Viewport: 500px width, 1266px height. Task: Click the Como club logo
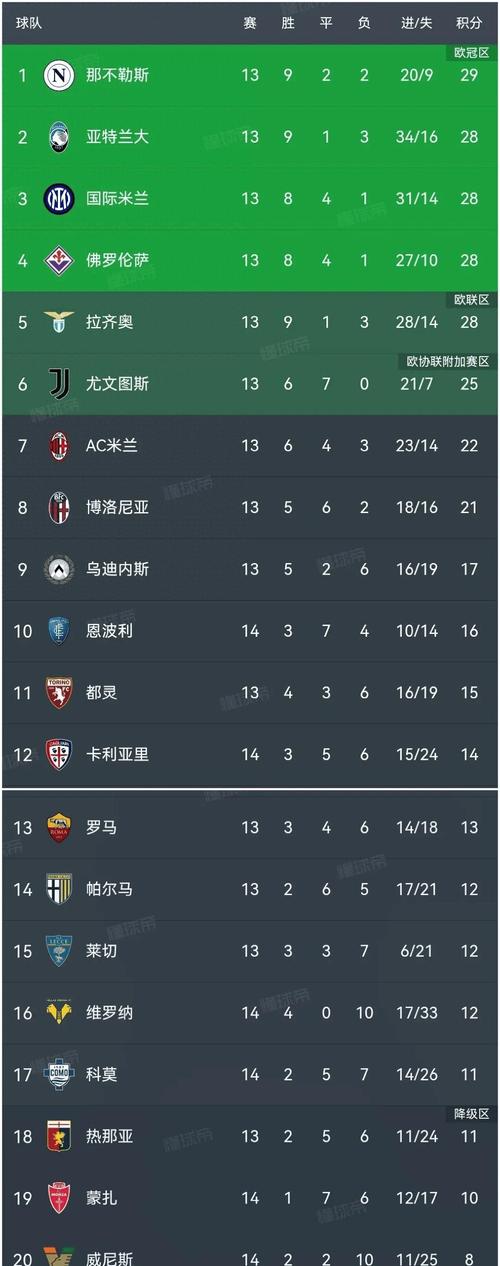[x=59, y=1074]
